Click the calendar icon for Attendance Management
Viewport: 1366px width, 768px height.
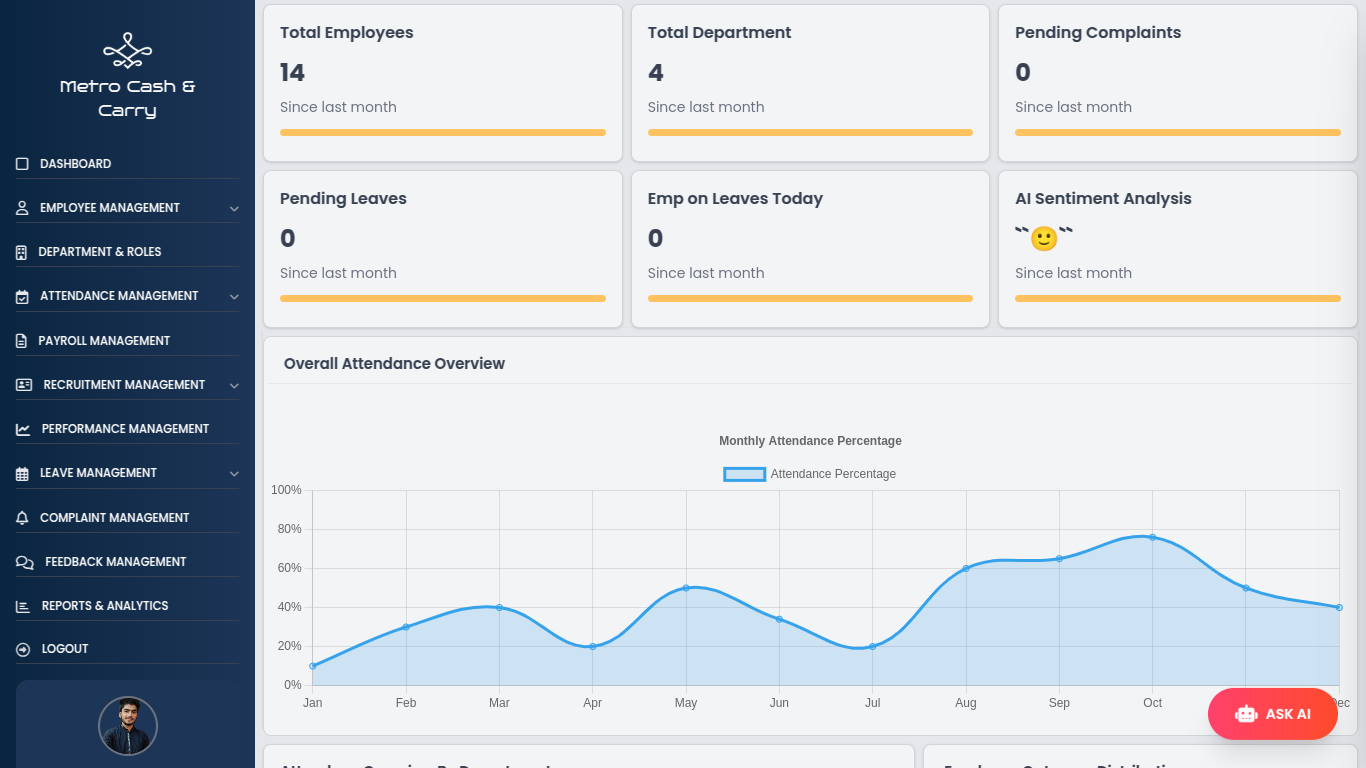coord(21,295)
